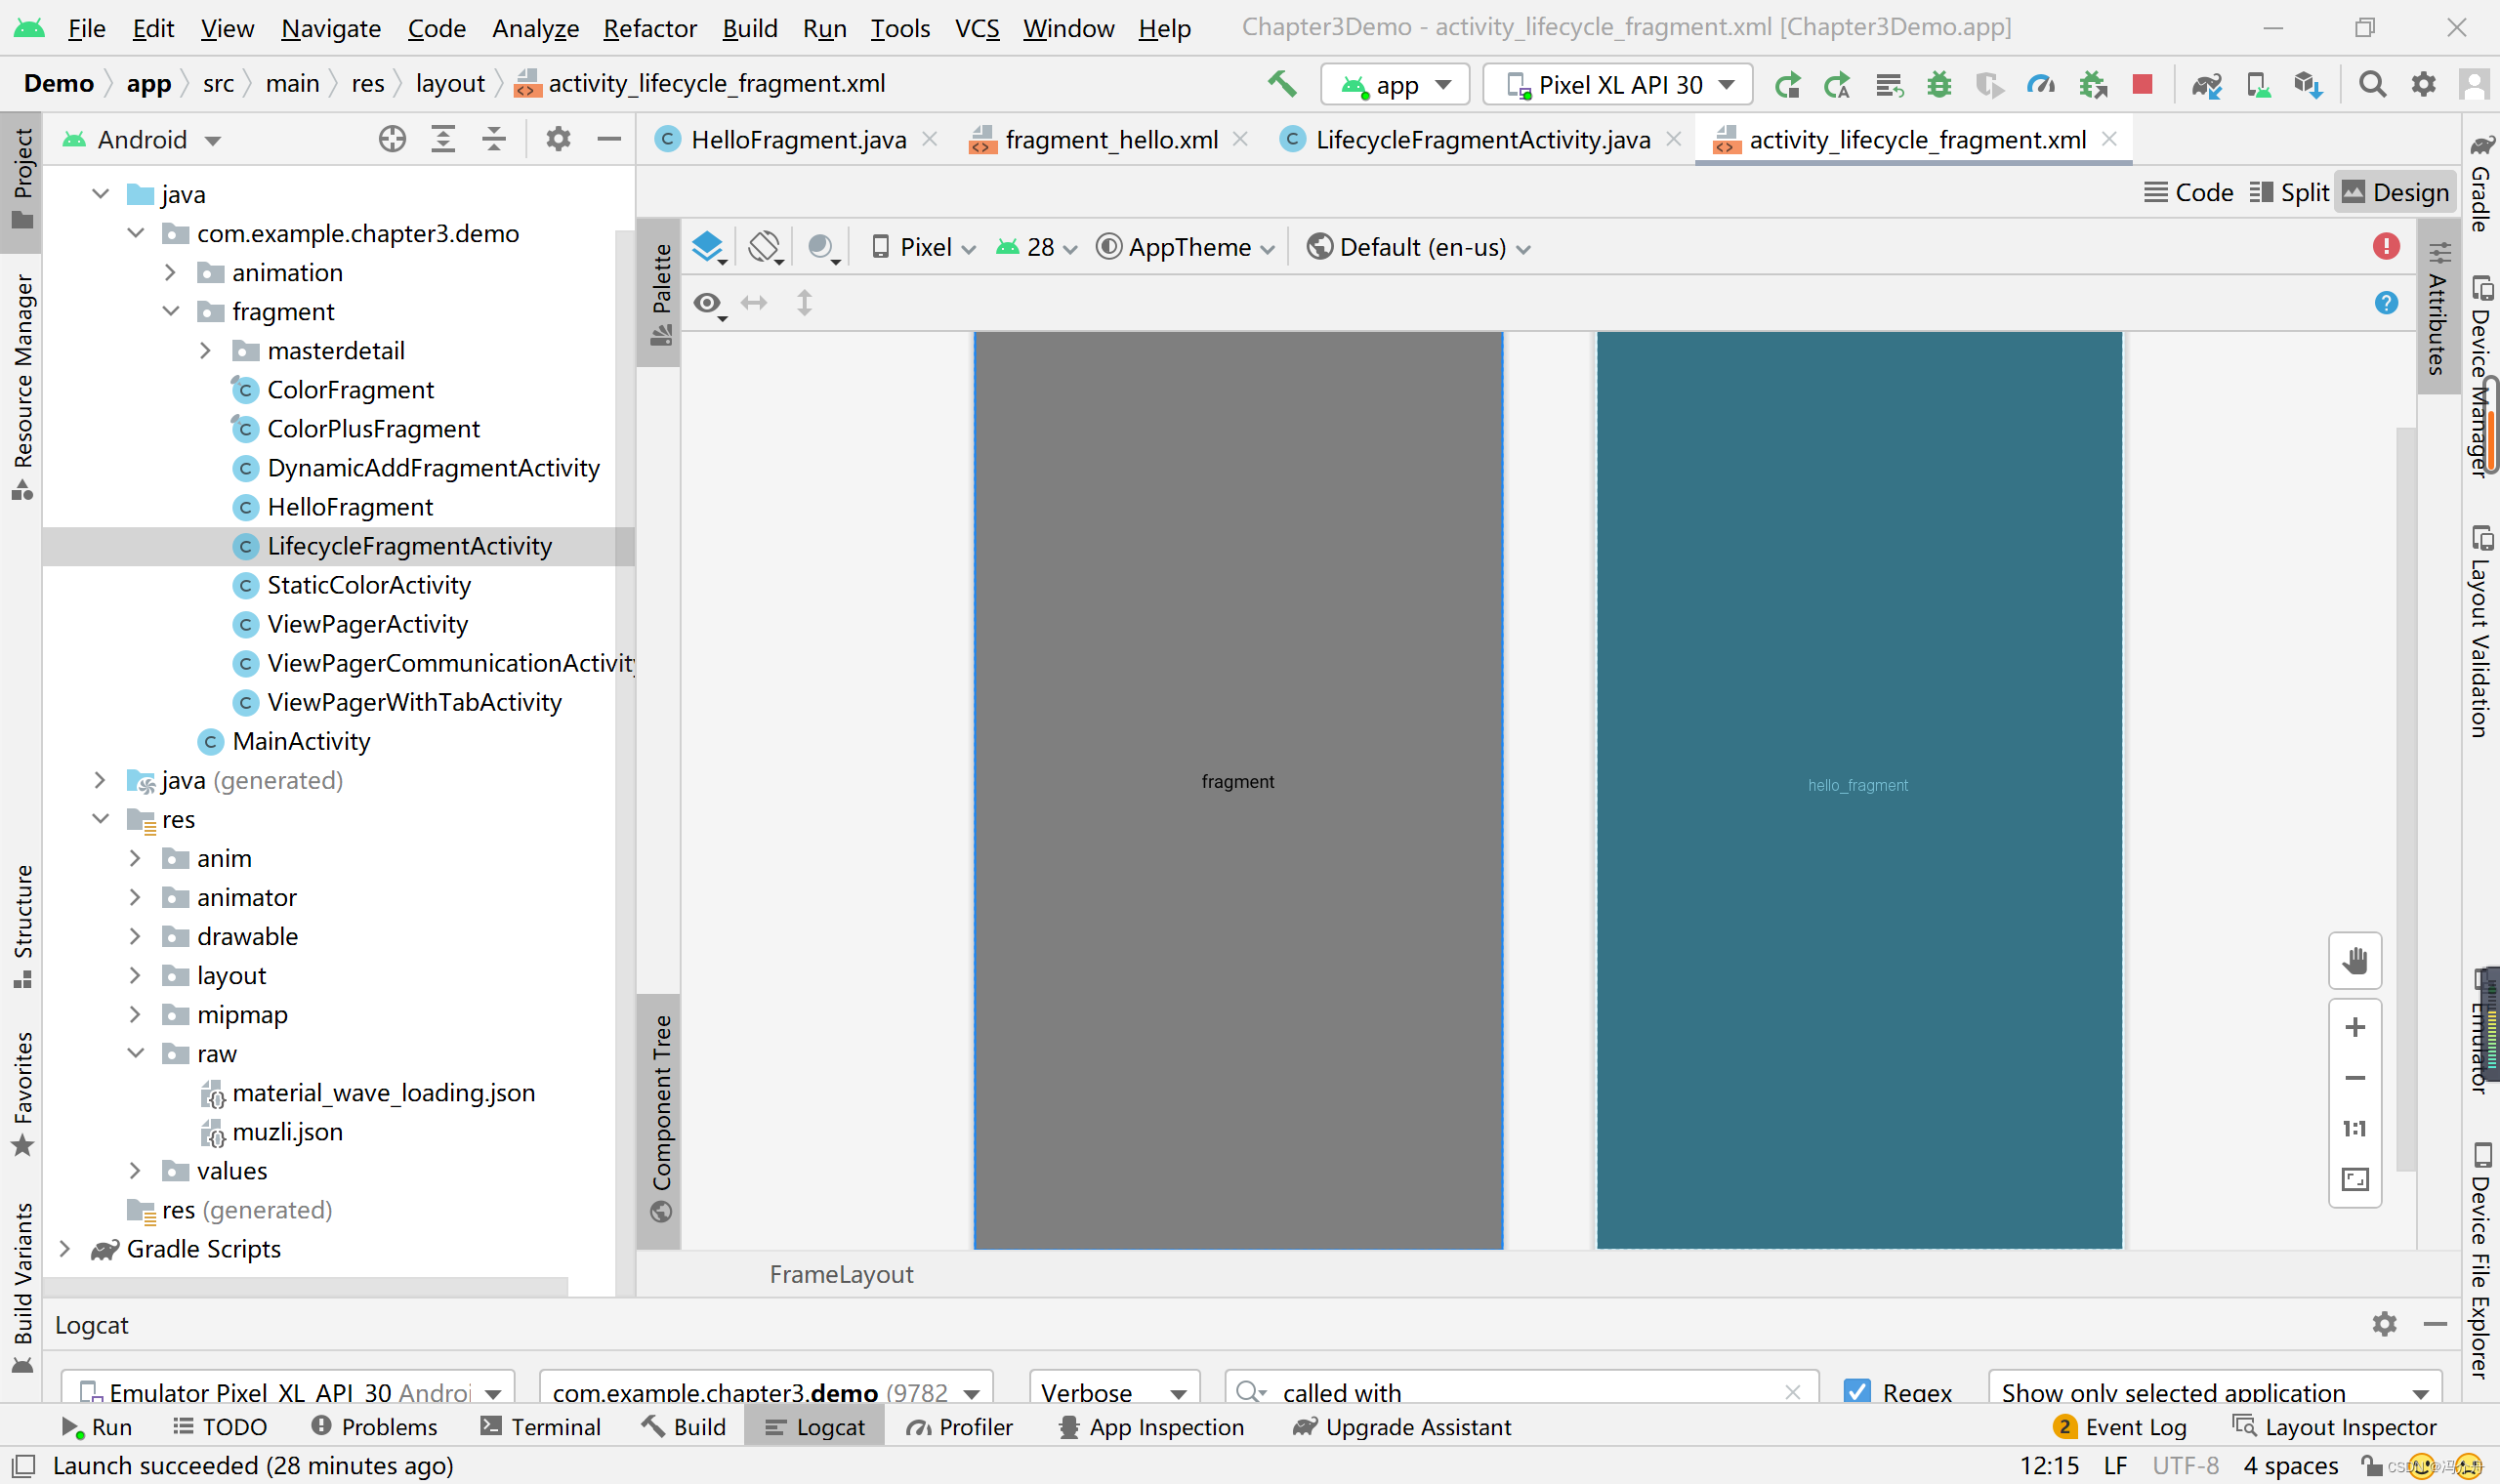The width and height of the screenshot is (2500, 1484).
Task: Switch to fragment_hello.xml tab
Action: pos(1110,139)
